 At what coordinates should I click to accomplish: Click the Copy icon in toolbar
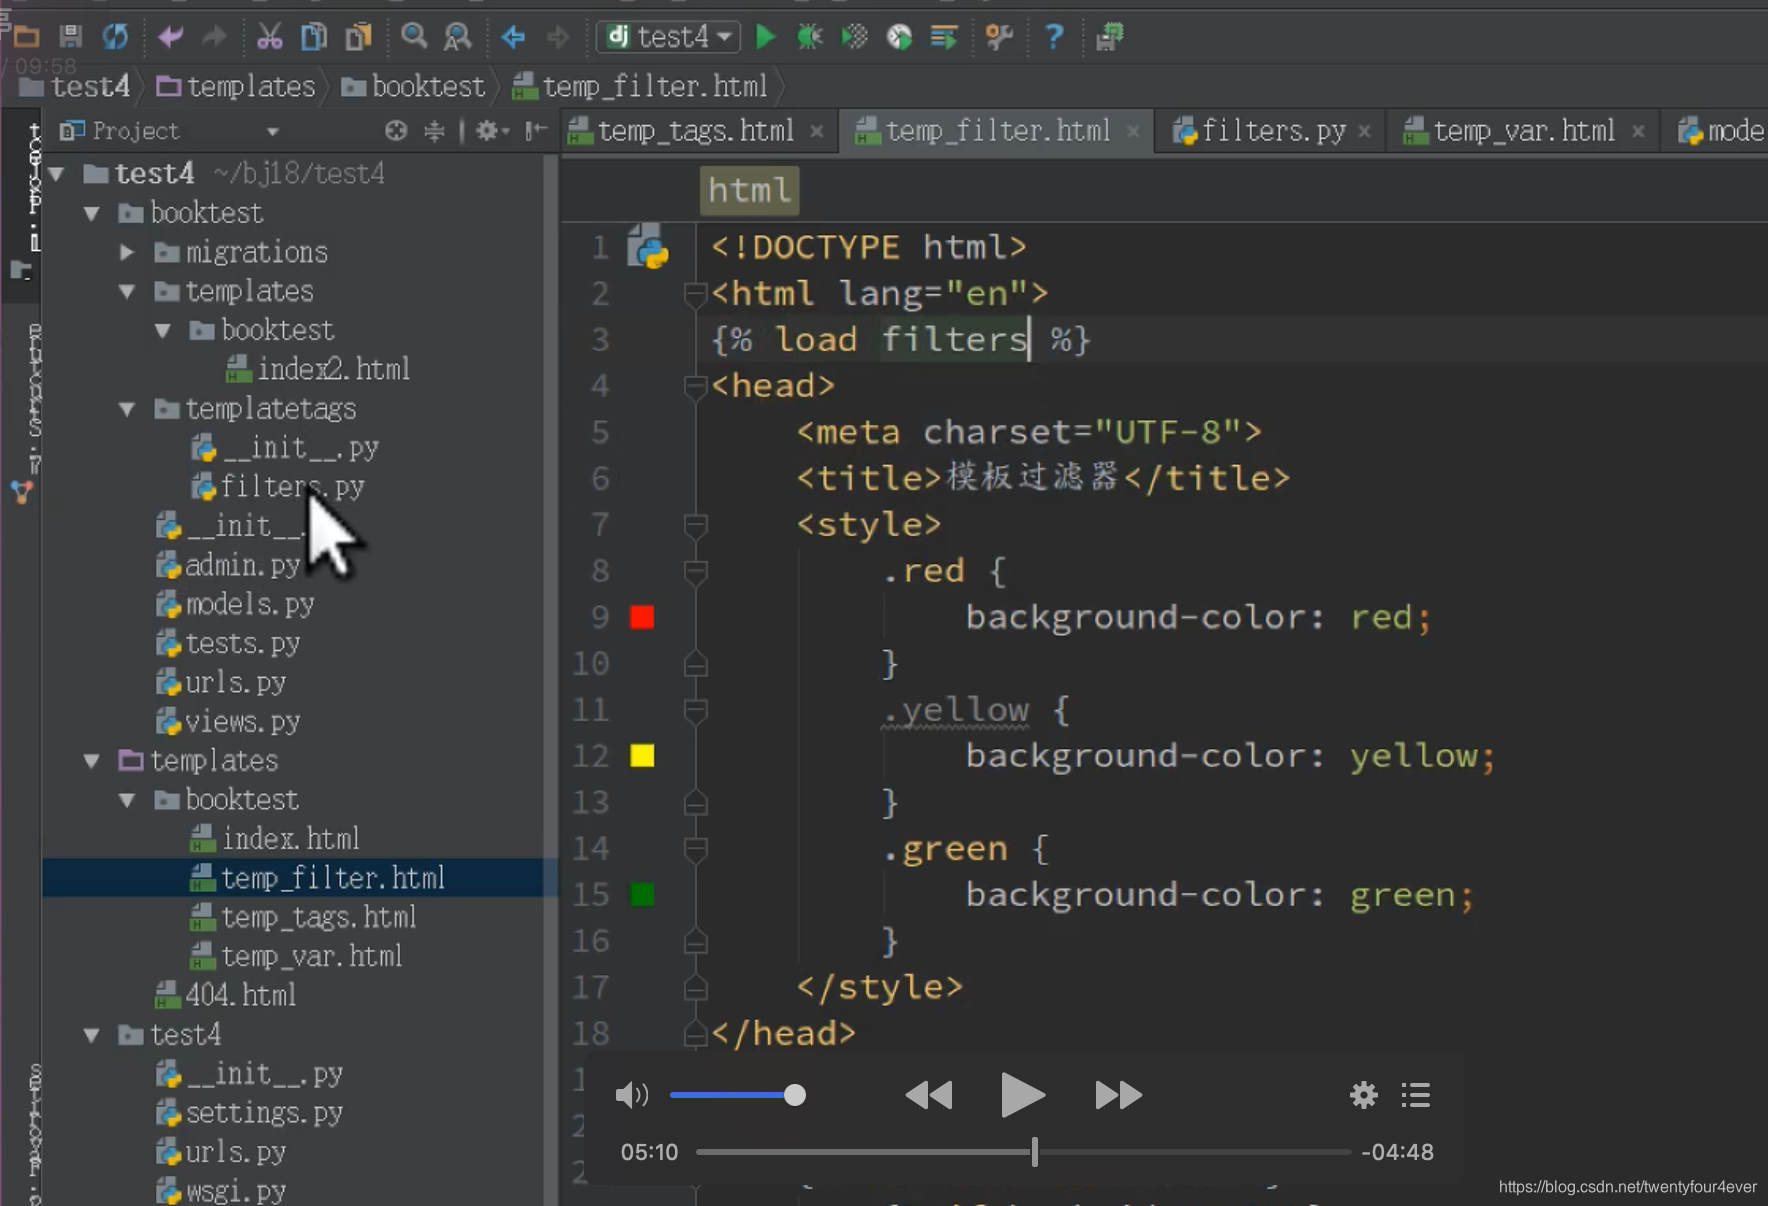[314, 37]
